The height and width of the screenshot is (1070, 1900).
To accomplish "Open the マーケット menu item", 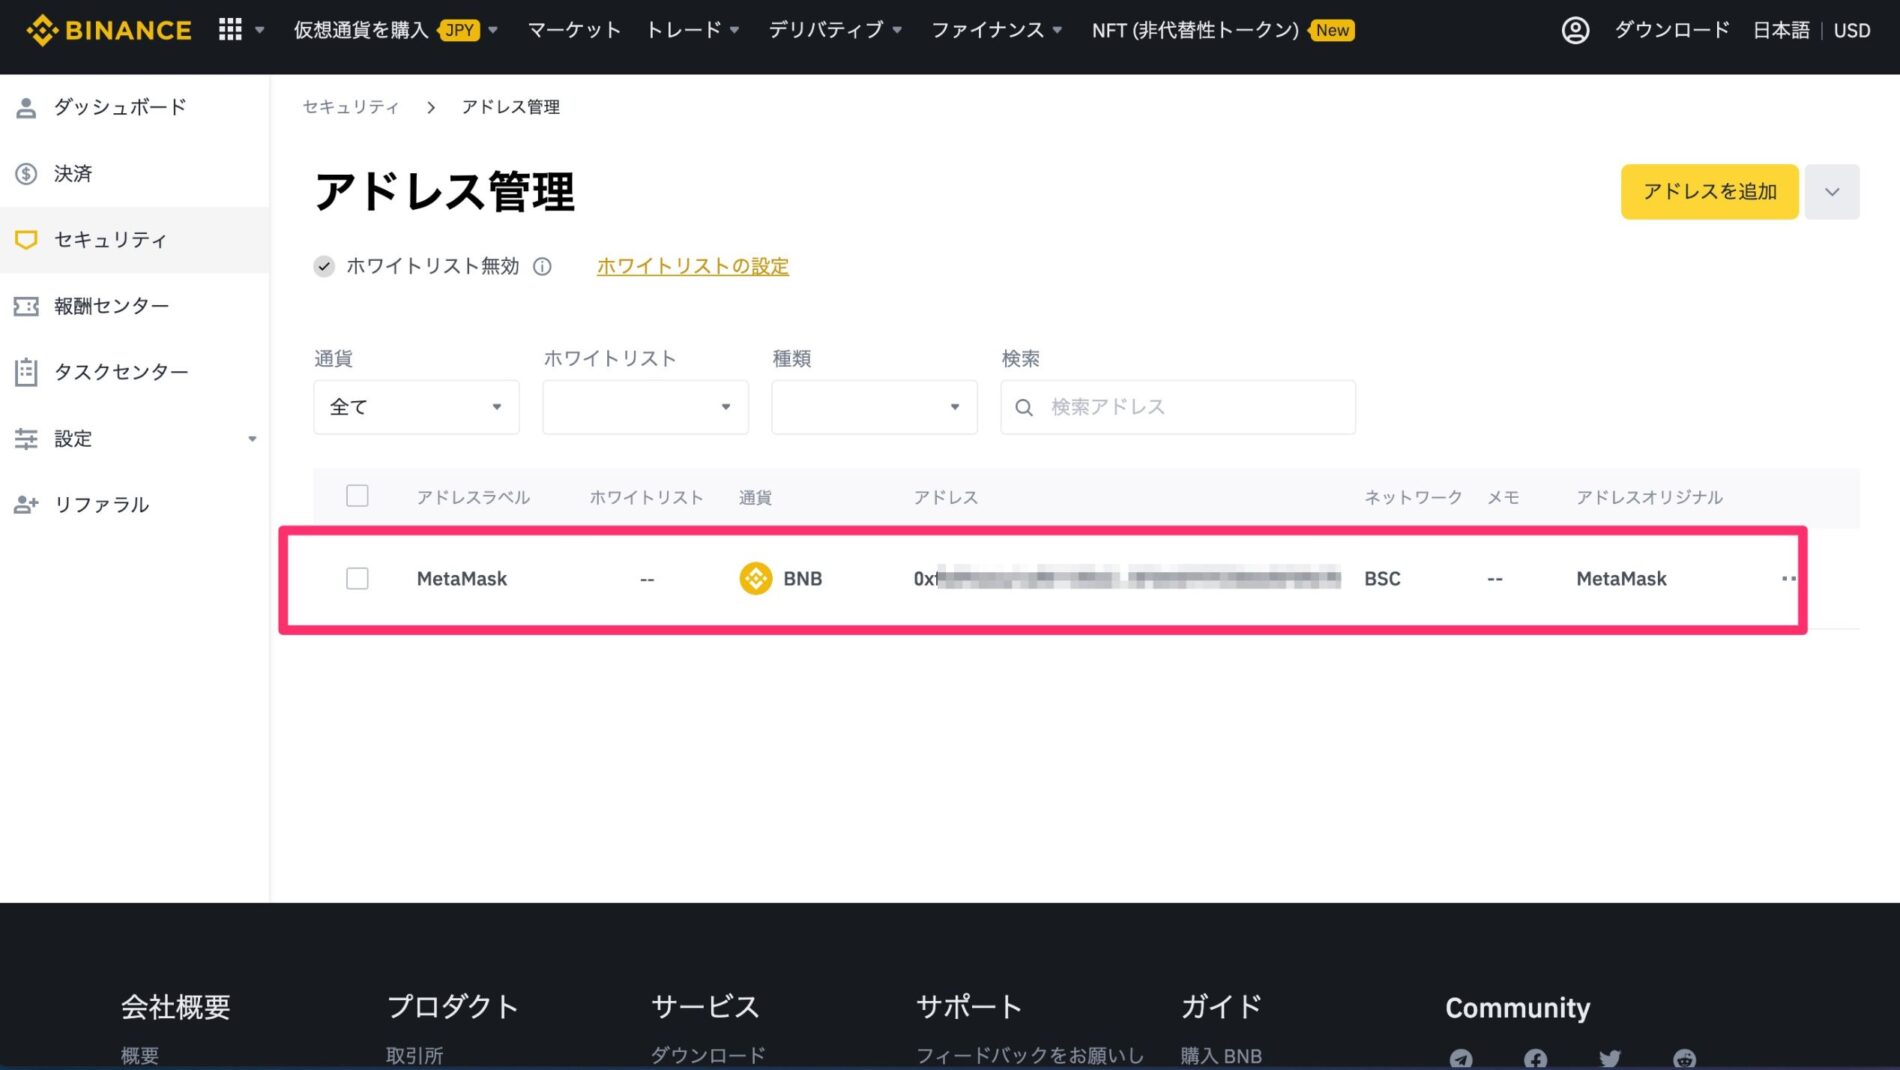I will click(574, 30).
